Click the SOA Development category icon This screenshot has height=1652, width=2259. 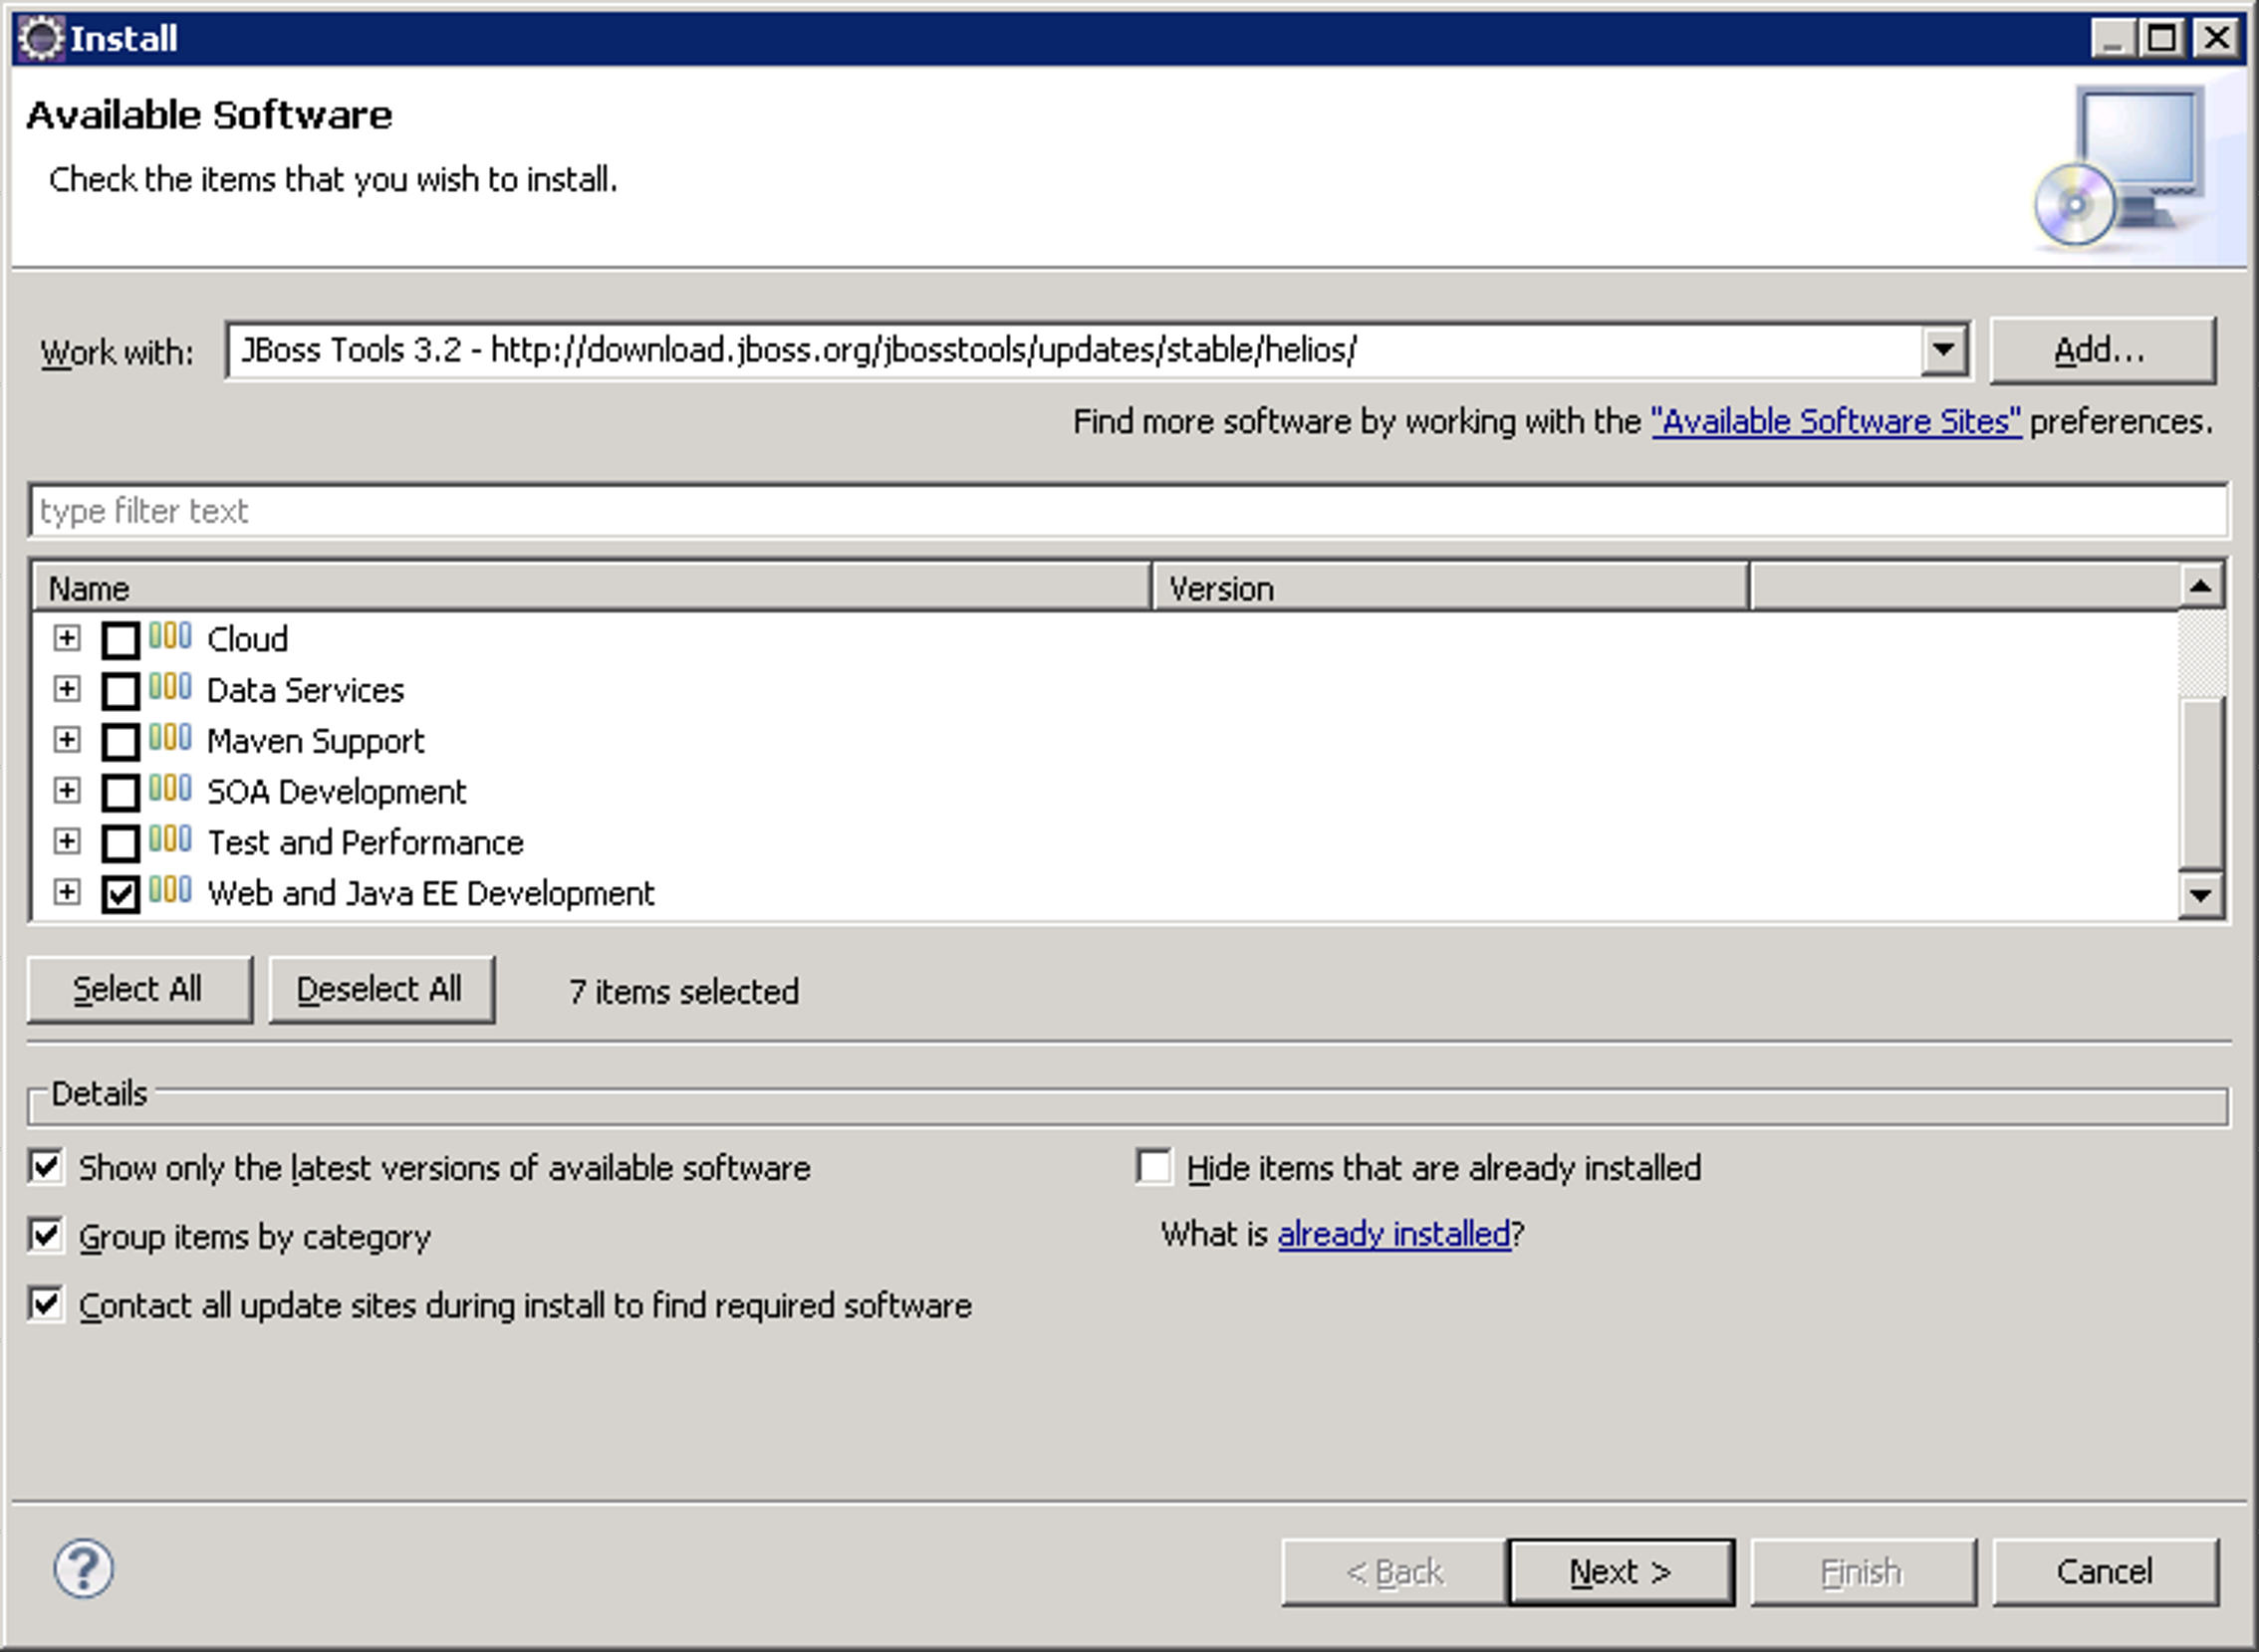click(x=170, y=789)
